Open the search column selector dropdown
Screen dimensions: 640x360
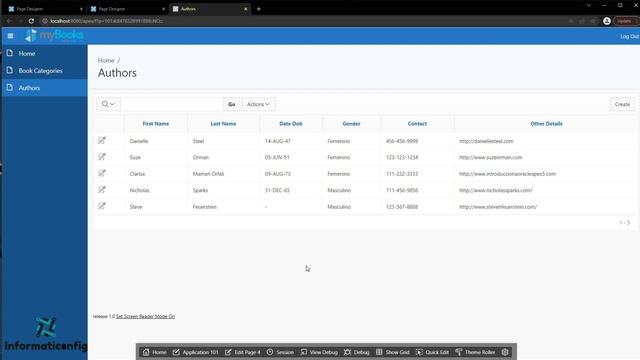[108, 104]
